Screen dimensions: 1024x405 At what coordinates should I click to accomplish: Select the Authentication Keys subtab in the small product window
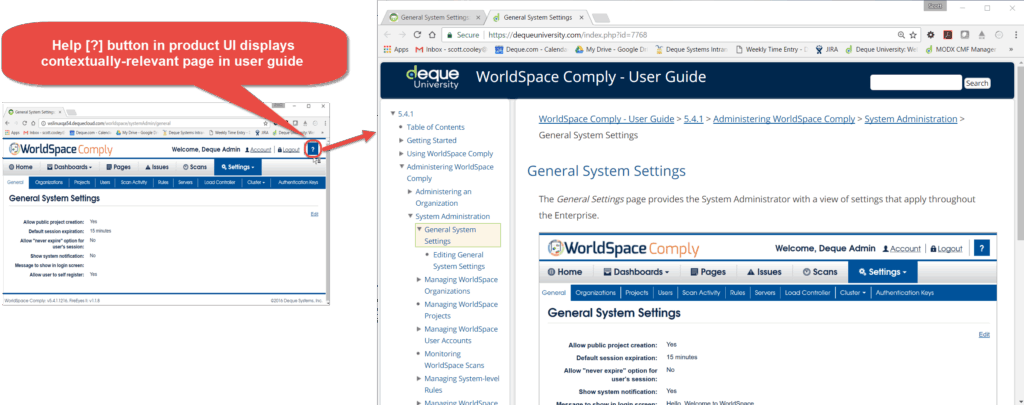(298, 183)
